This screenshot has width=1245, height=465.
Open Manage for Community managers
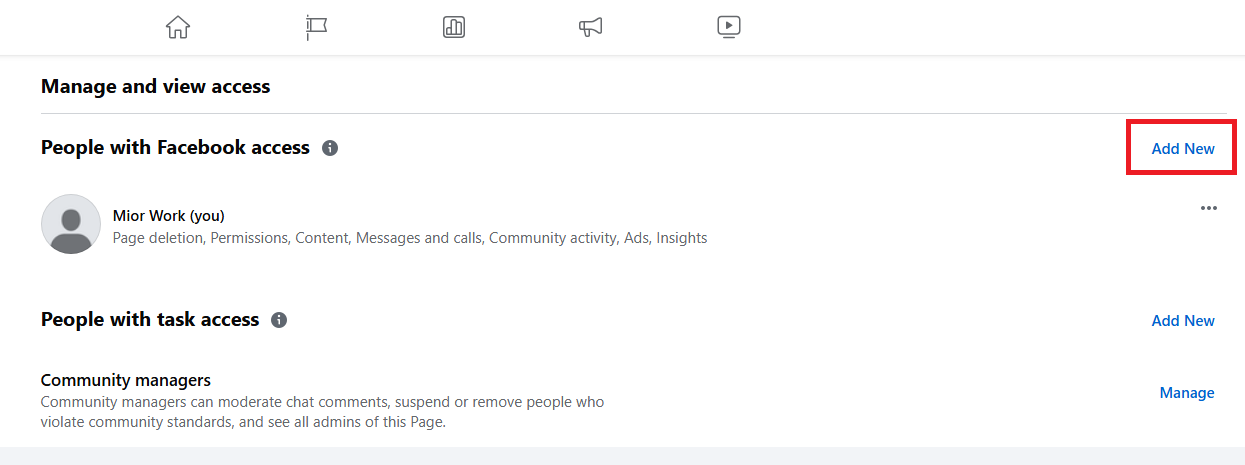point(1186,393)
